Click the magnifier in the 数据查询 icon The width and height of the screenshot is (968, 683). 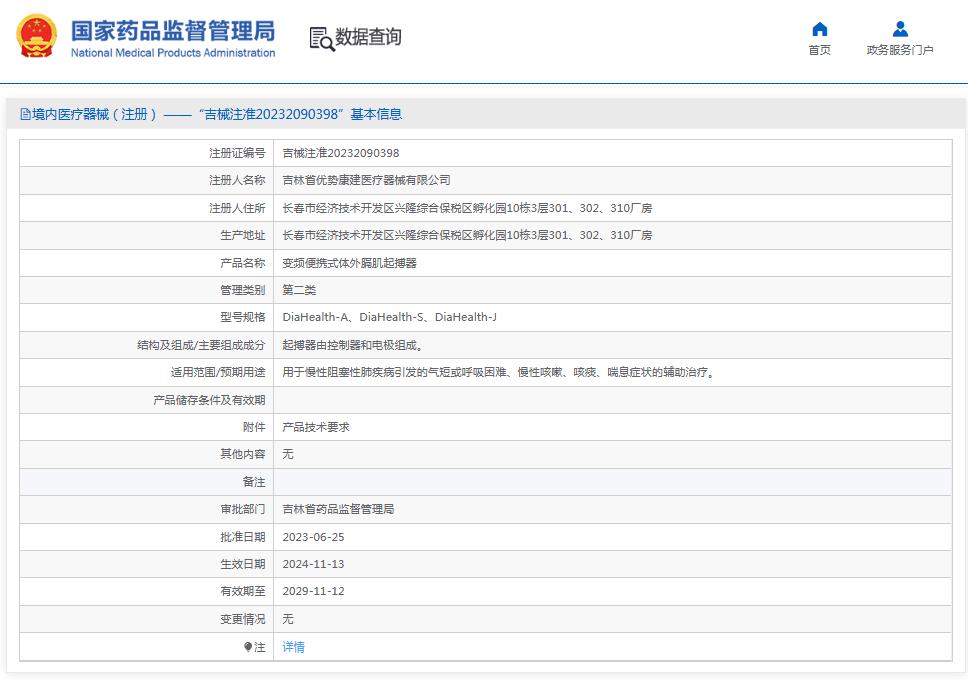[x=327, y=44]
